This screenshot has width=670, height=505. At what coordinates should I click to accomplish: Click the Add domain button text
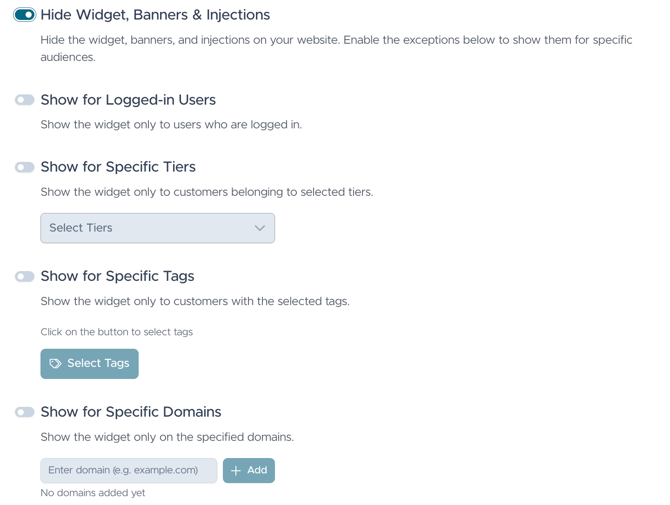(257, 470)
